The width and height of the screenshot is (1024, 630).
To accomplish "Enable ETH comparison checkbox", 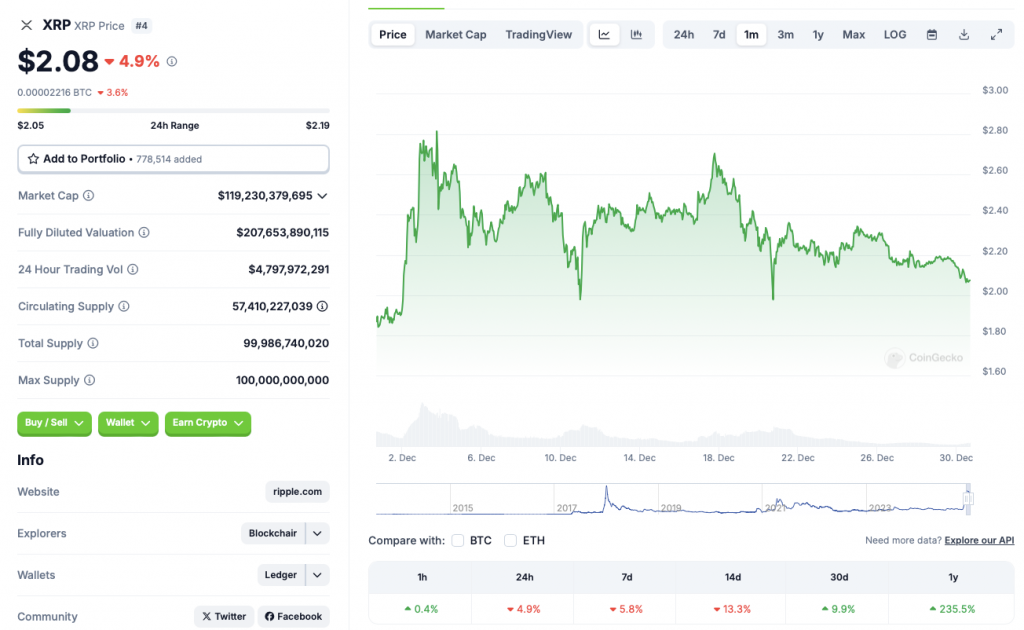I will [x=511, y=541].
